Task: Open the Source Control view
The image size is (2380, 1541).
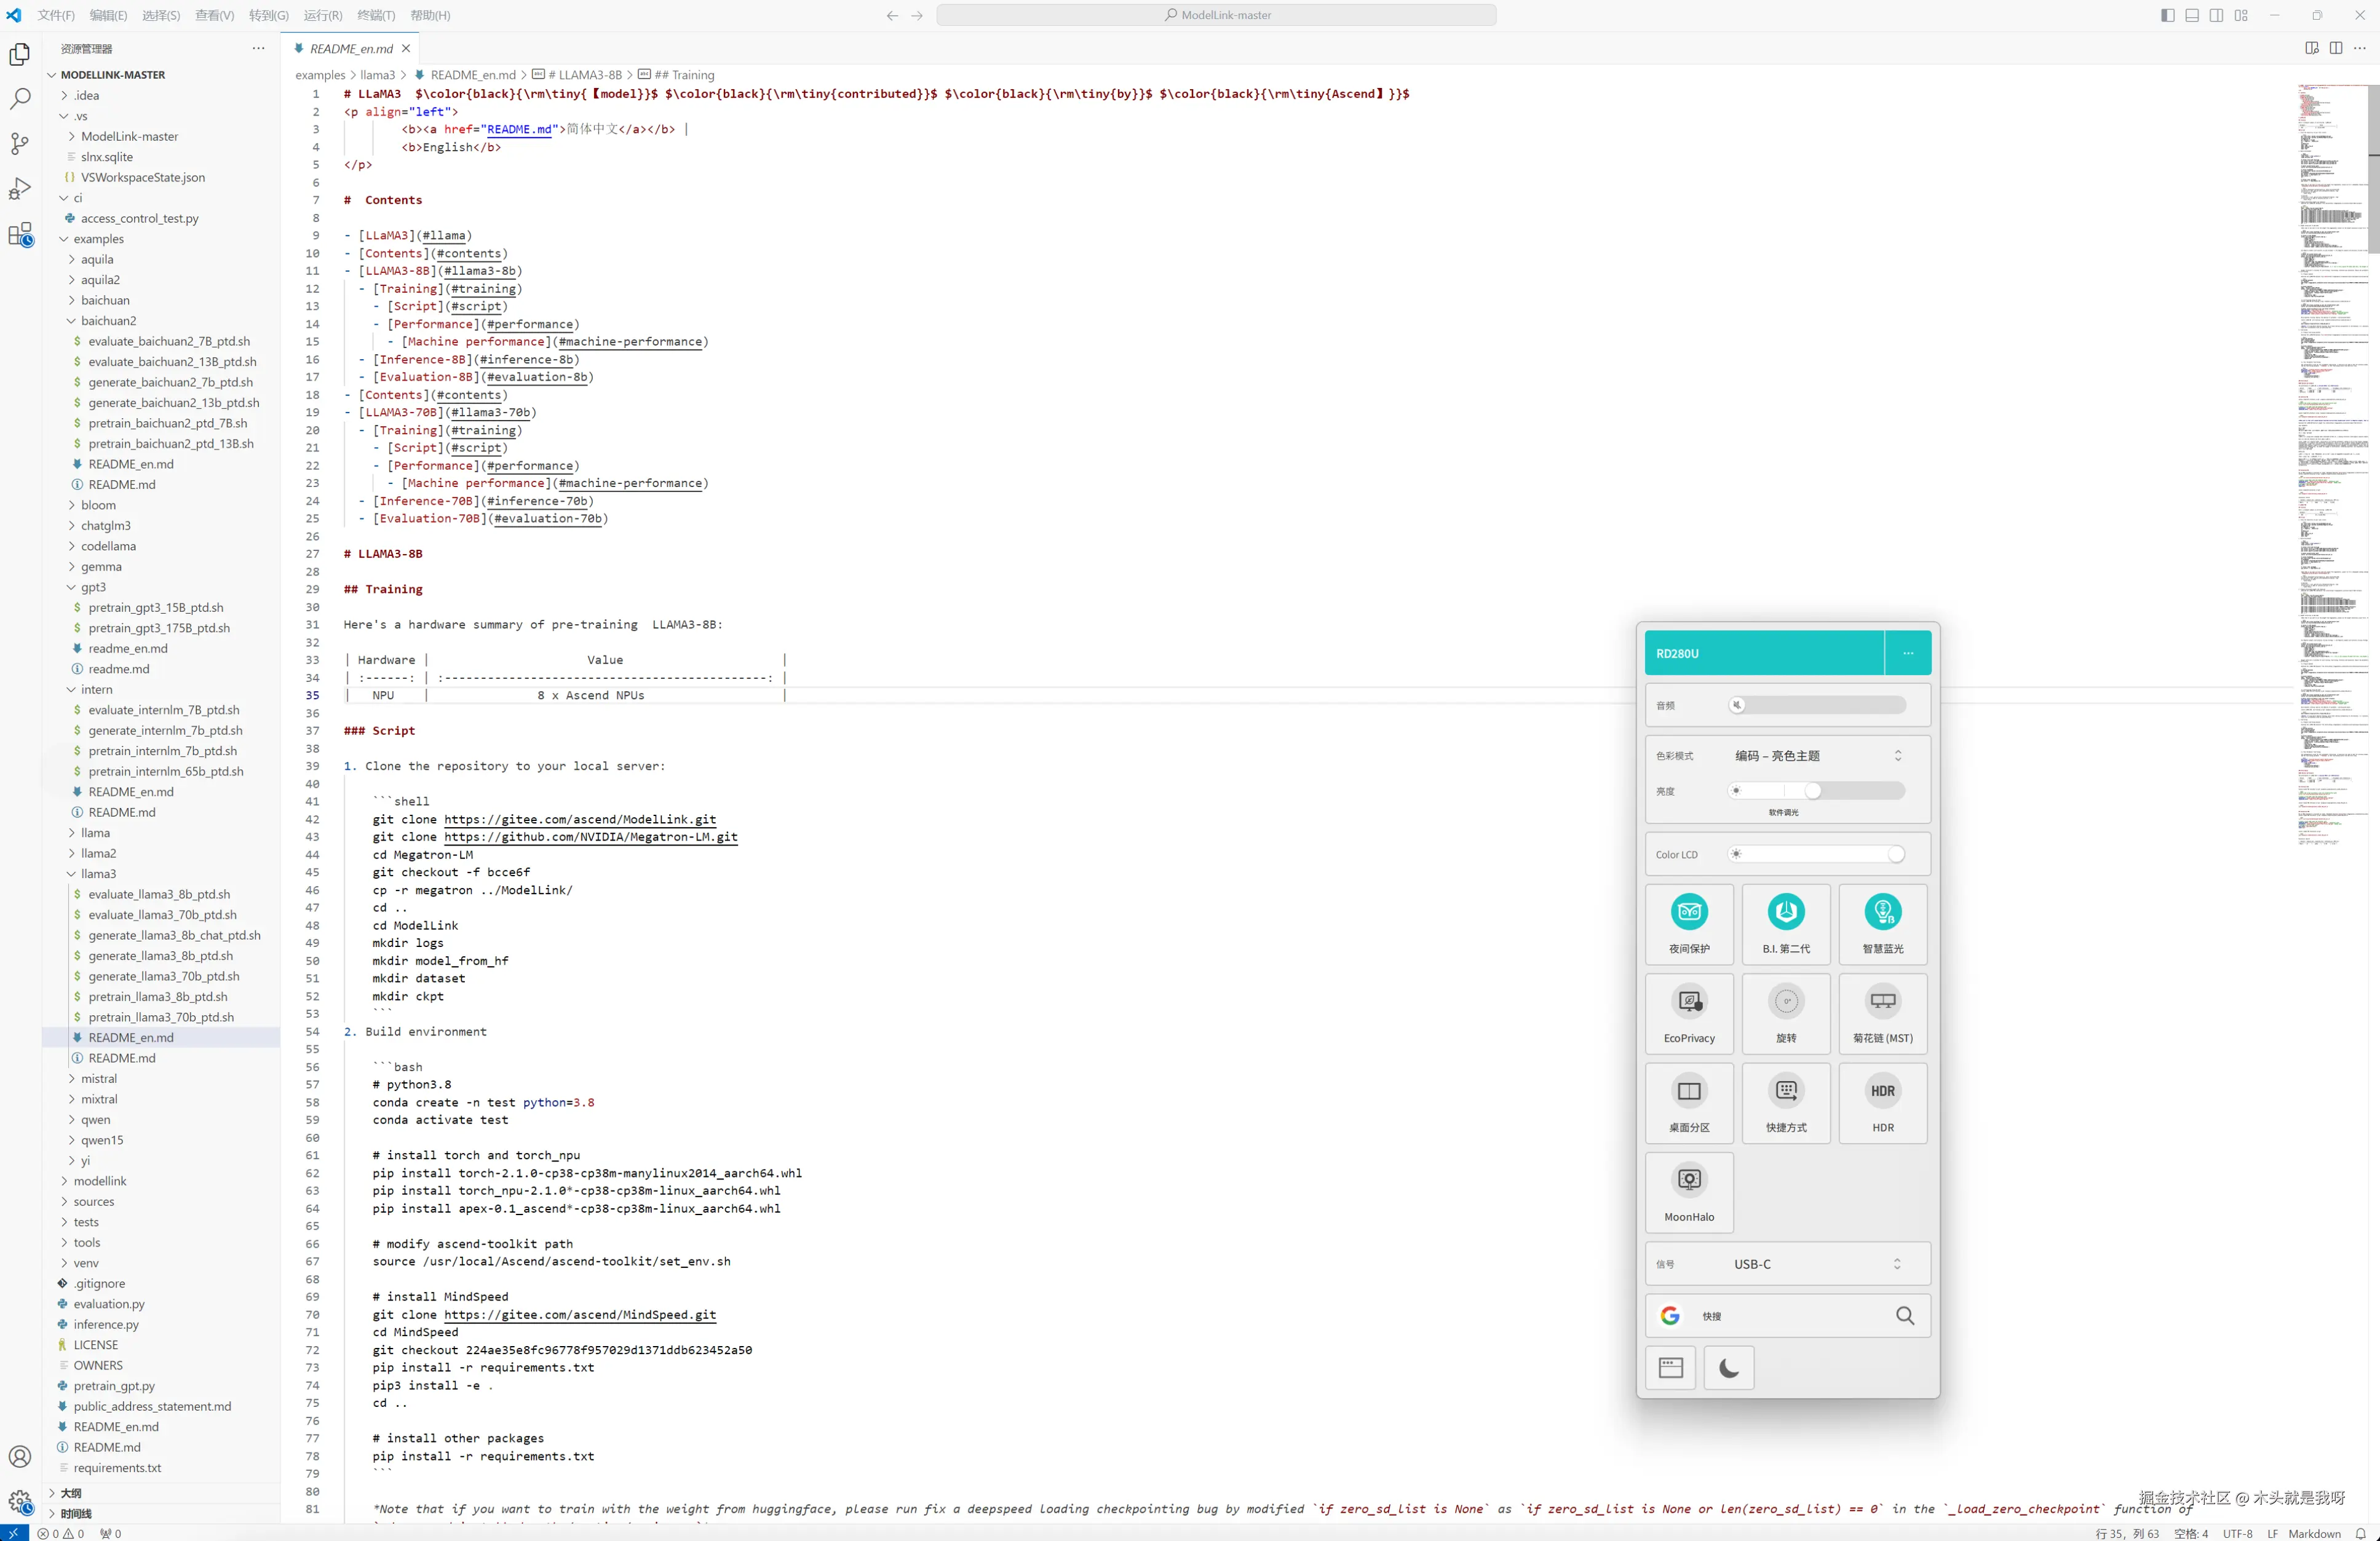Action: tap(20, 144)
